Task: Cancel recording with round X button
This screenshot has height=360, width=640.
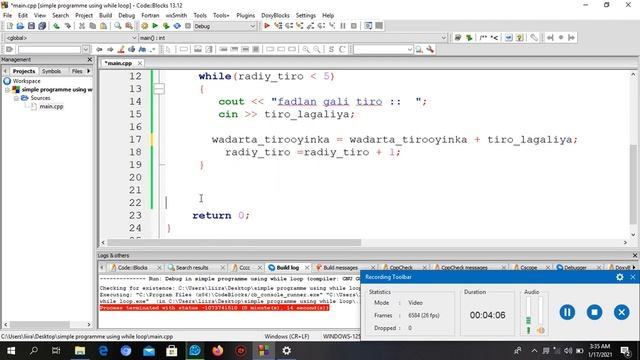Action: coord(621,312)
